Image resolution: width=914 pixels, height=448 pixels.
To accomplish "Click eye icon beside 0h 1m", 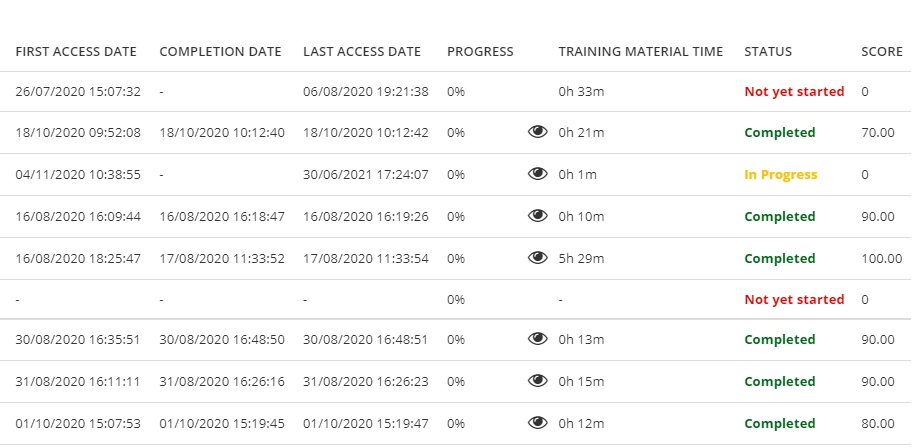I will pyautogui.click(x=538, y=174).
